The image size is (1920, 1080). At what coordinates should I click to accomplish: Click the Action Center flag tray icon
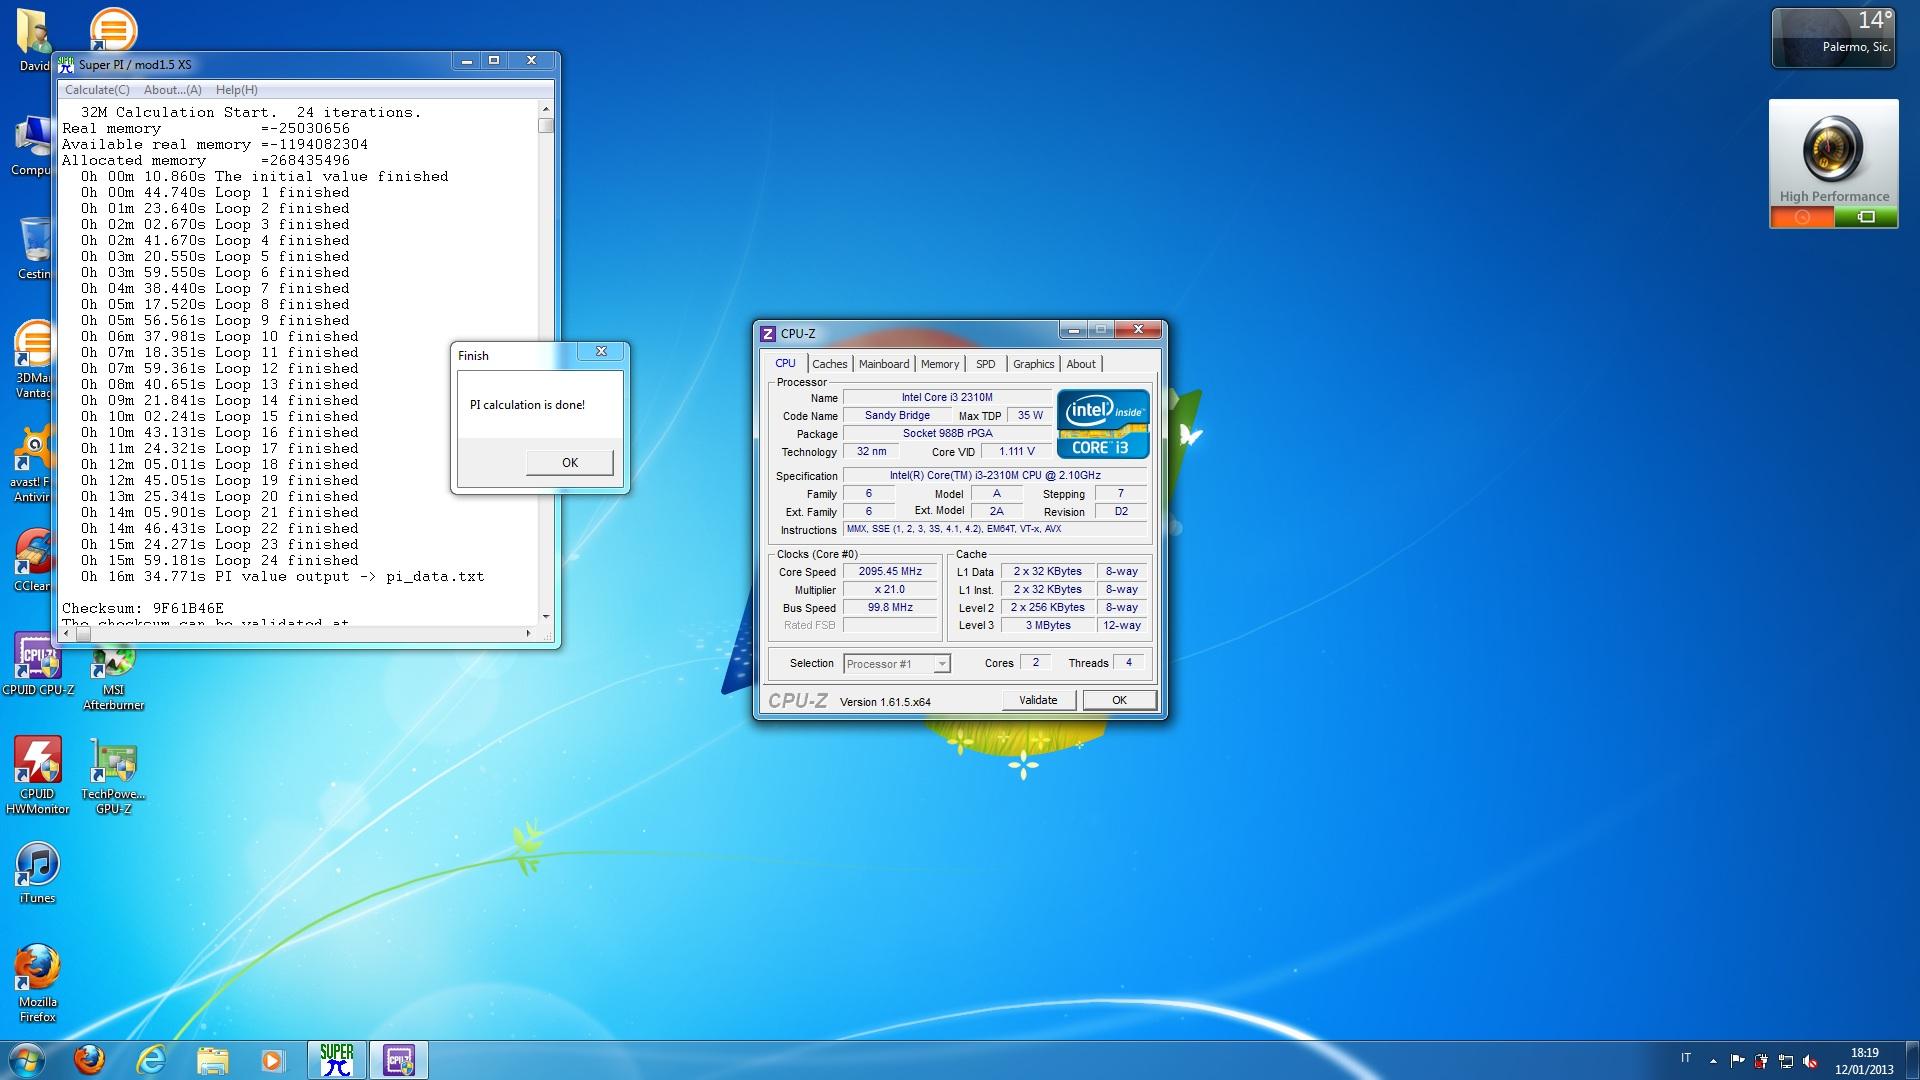click(1737, 1061)
